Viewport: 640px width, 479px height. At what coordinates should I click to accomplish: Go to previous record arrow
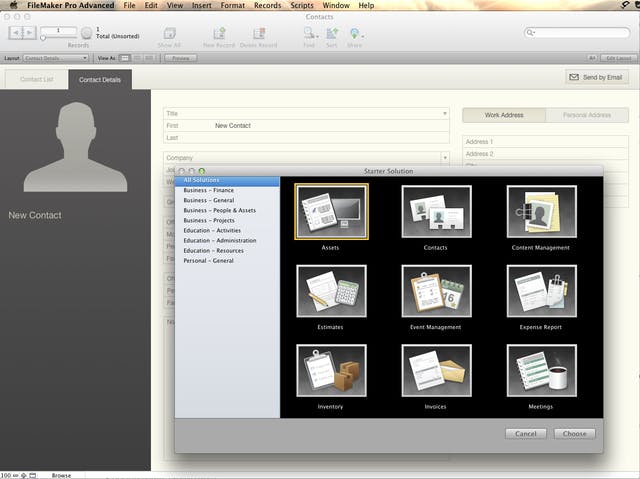[16, 32]
